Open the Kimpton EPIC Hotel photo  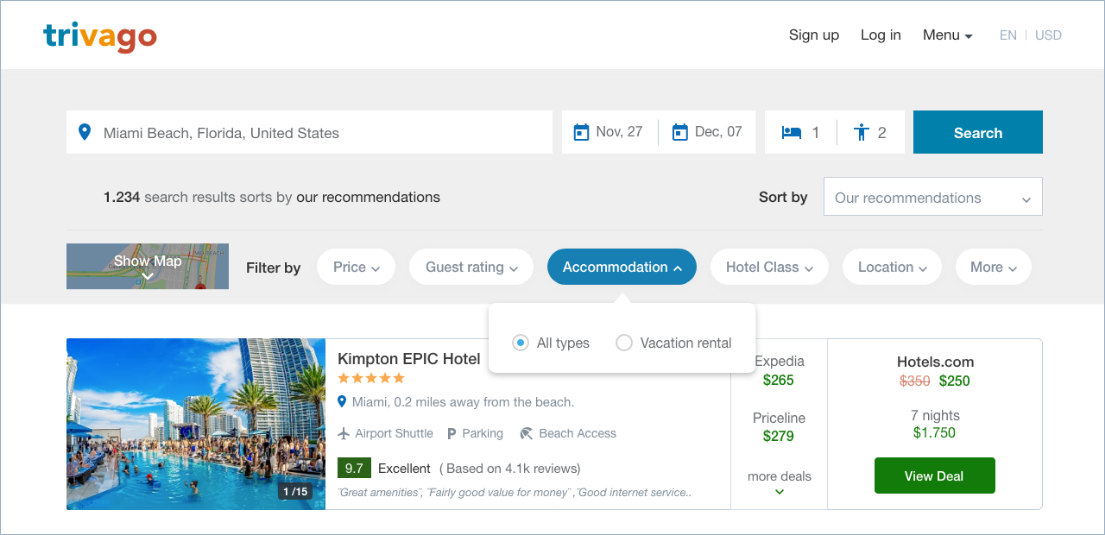[196, 424]
